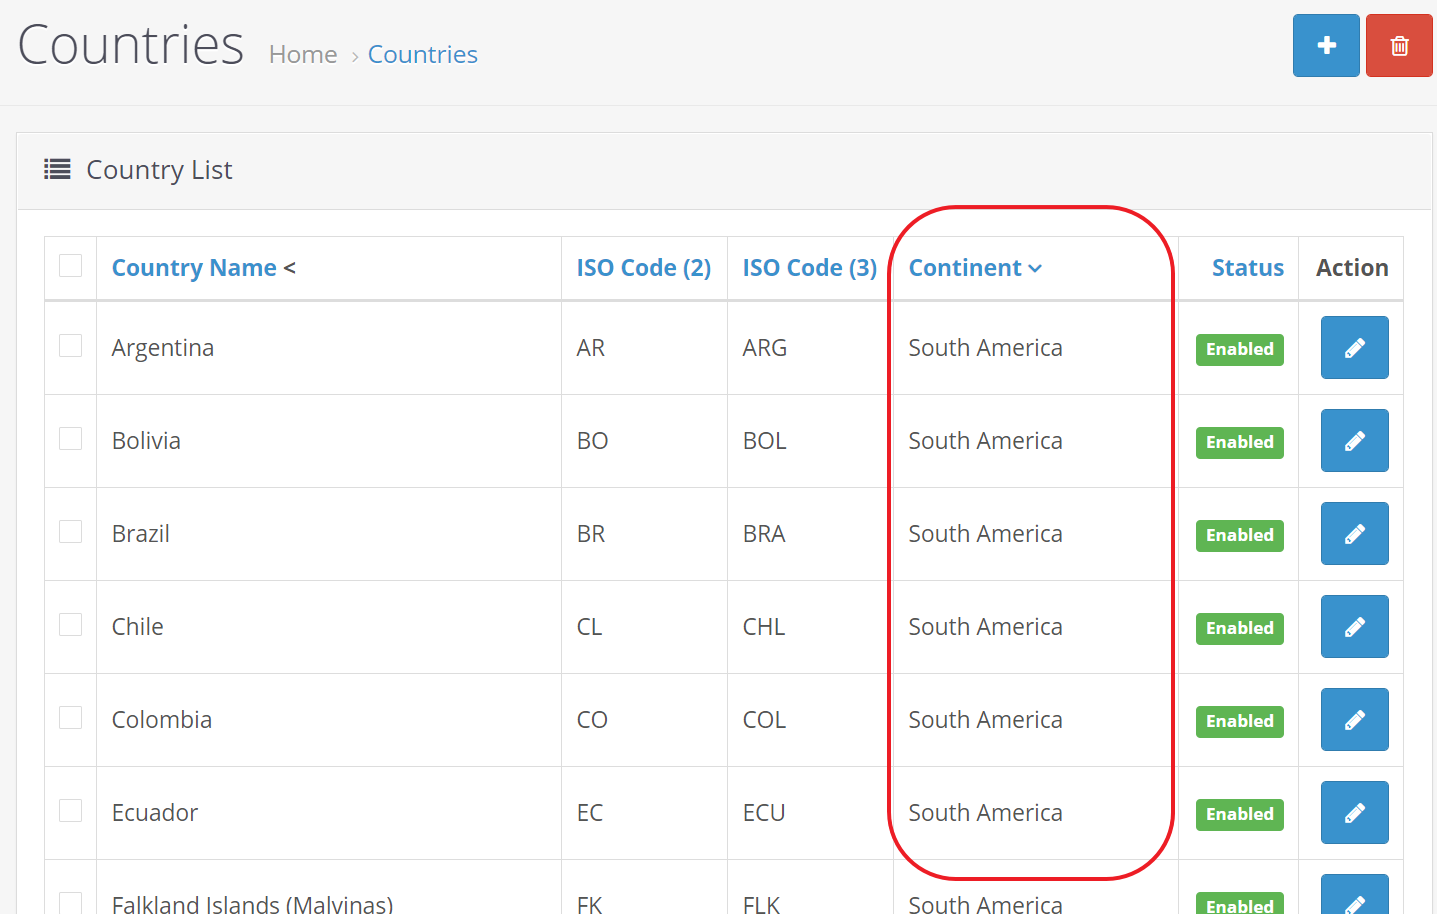Tick the checkbox for Colombia
This screenshot has width=1437, height=914.
pos(71,718)
